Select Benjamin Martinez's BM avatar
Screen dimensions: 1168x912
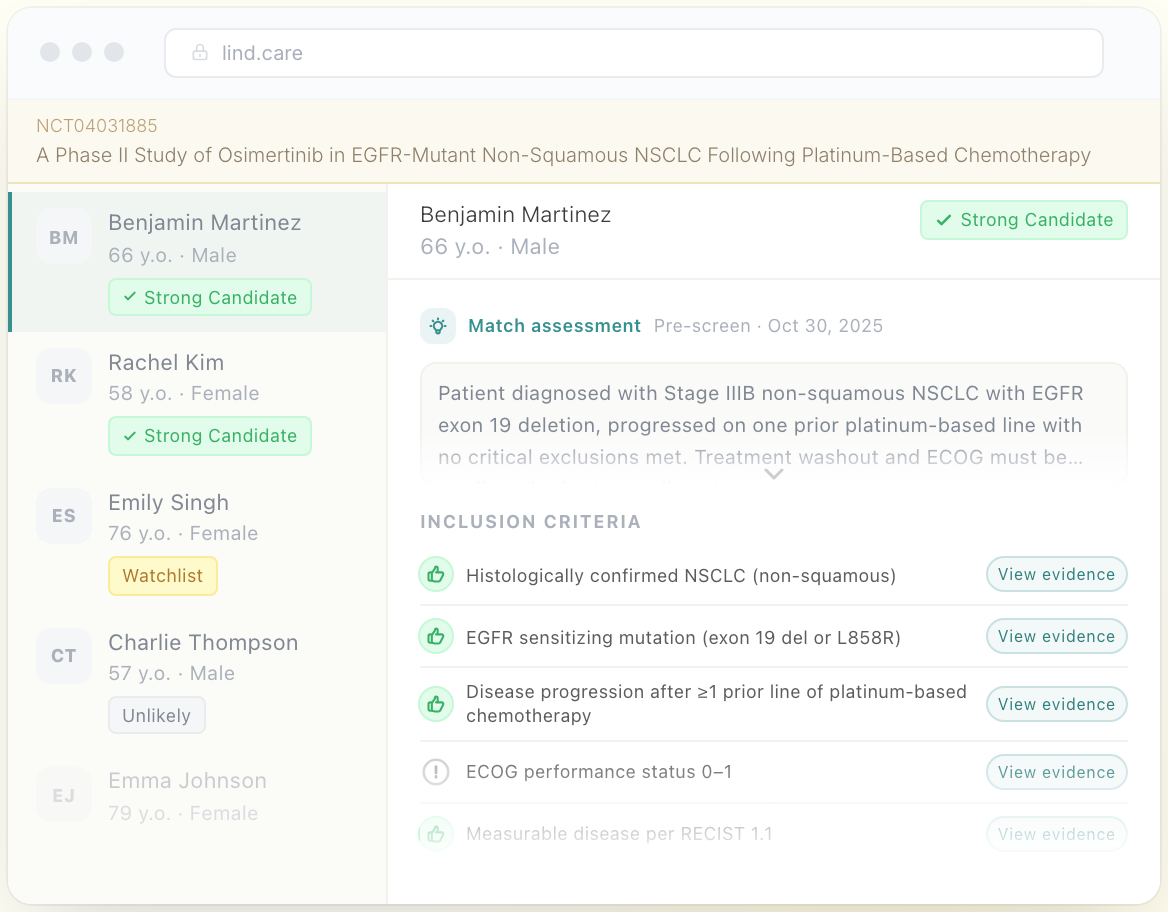[x=63, y=236]
